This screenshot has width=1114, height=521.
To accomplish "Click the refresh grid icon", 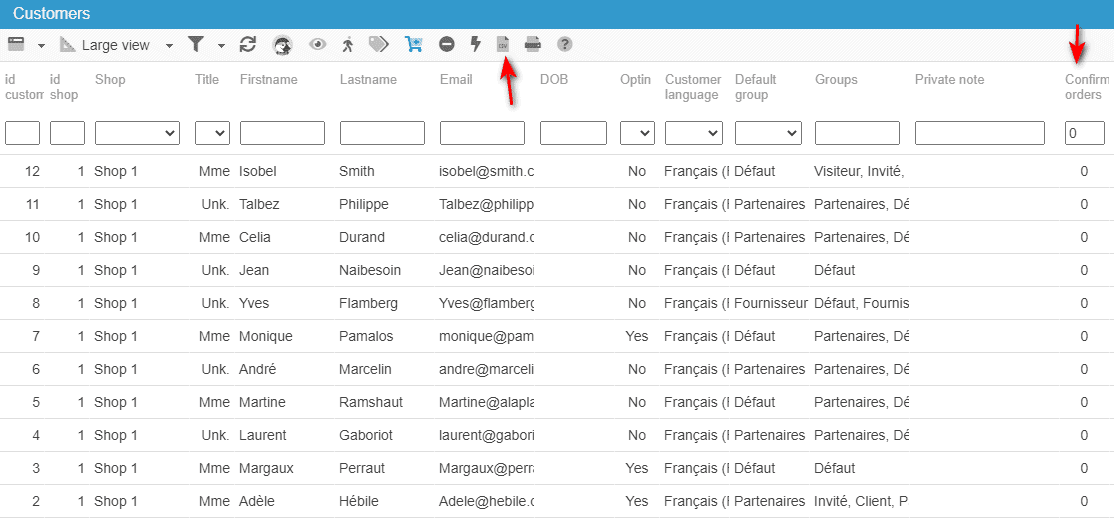I will (248, 44).
